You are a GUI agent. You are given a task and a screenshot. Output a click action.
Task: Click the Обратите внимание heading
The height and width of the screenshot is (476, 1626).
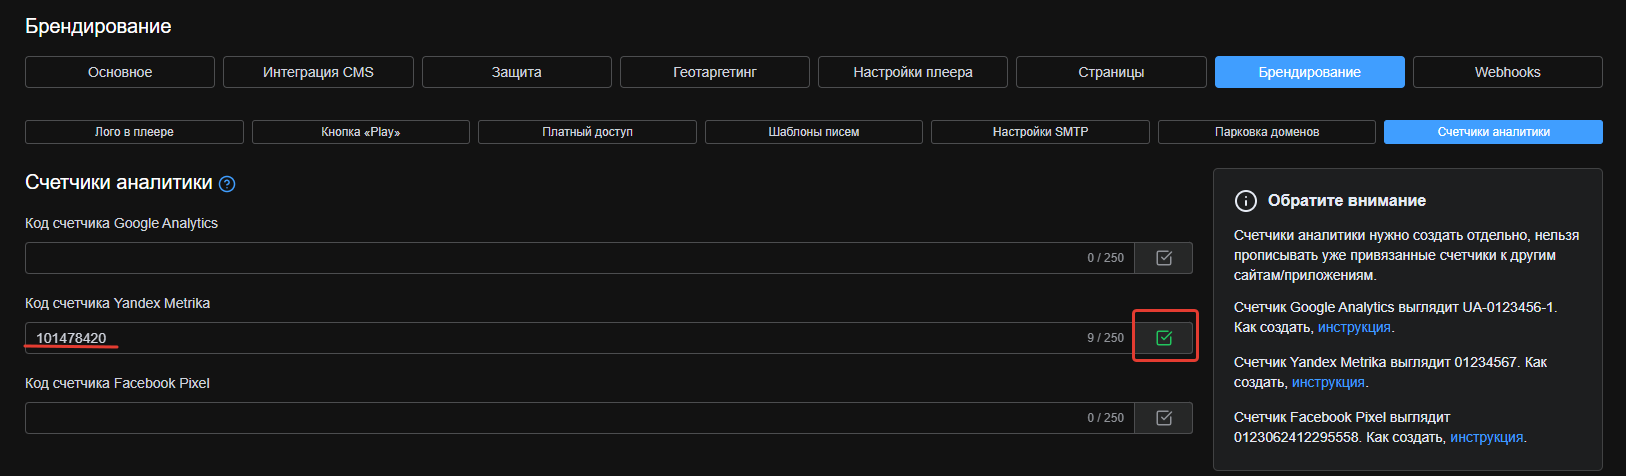(x=1347, y=201)
